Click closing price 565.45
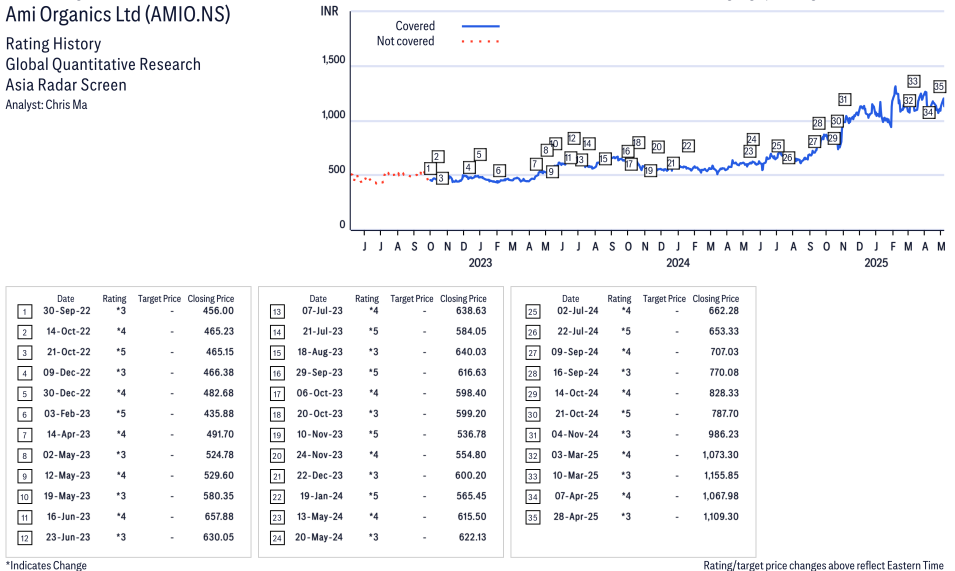Image resolution: width=955 pixels, height=571 pixels. click(471, 496)
